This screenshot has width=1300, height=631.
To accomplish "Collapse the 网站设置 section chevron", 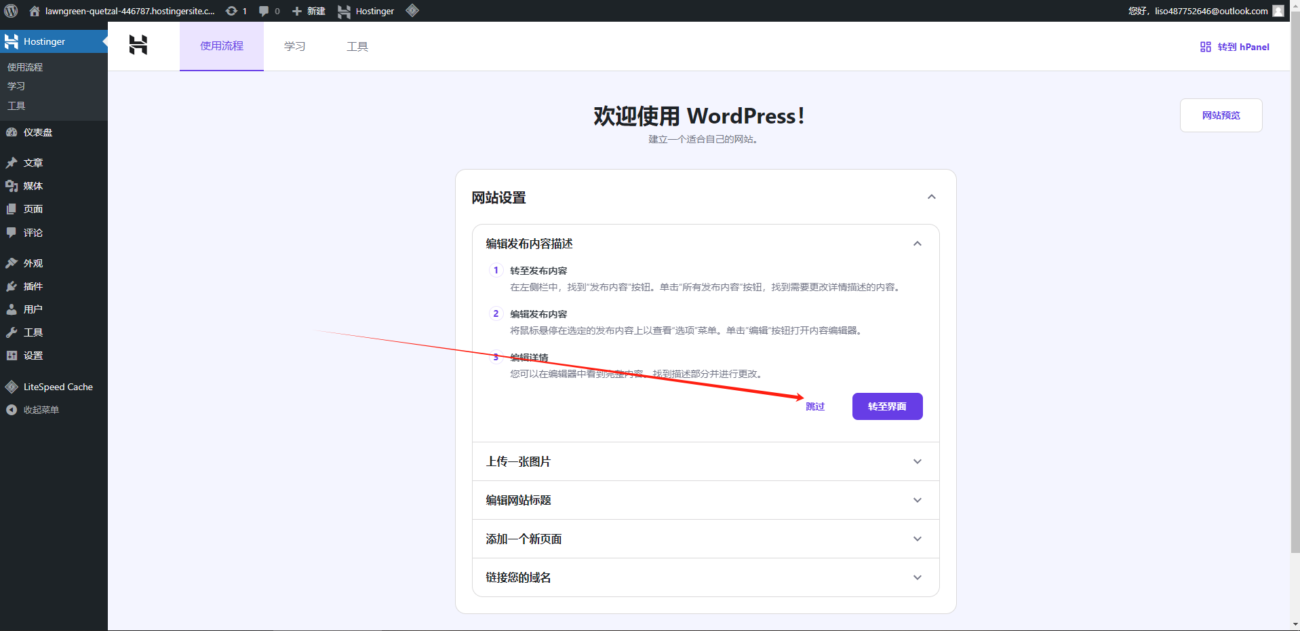I will (x=931, y=197).
